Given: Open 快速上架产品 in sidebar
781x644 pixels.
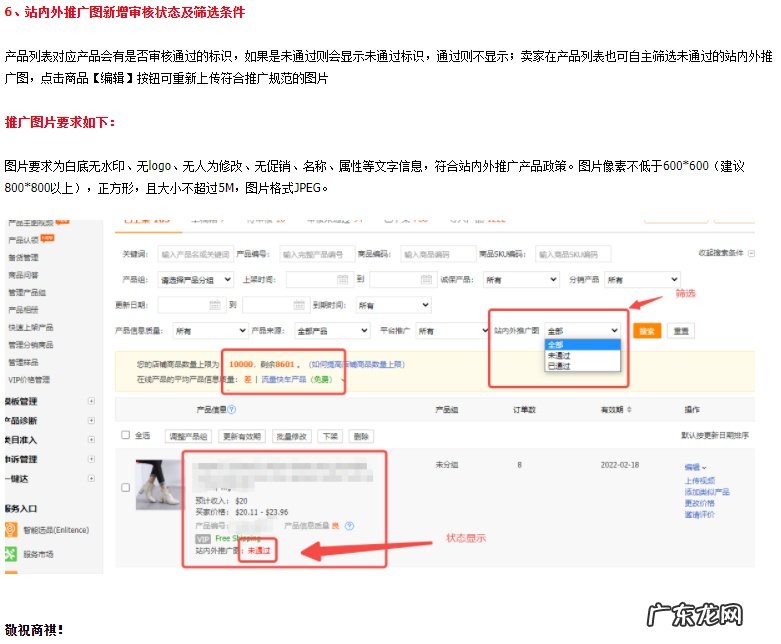Looking at the screenshot, I should 30,327.
